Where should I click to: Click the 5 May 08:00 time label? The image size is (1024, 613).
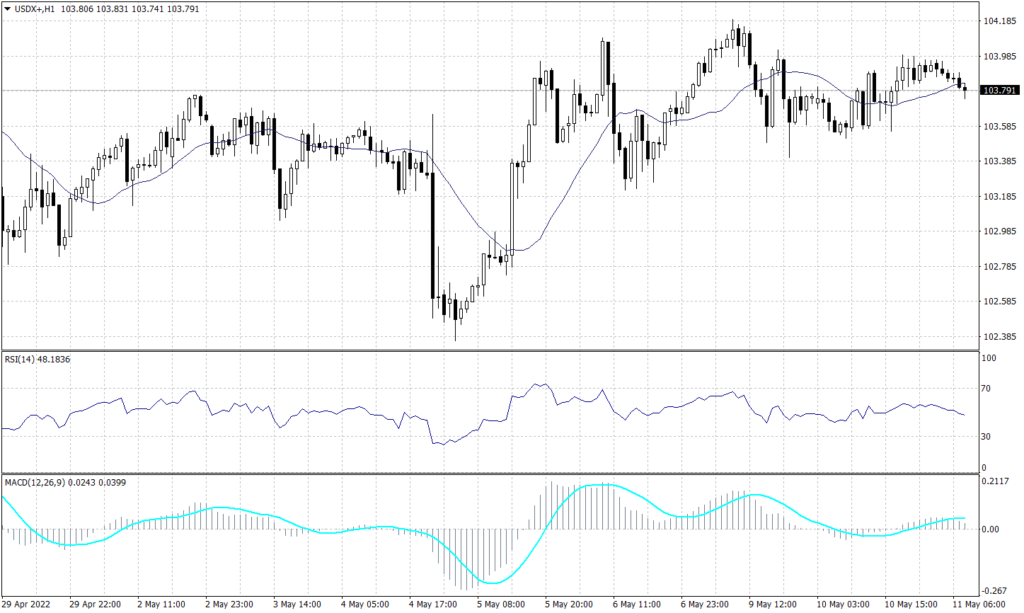tap(503, 604)
